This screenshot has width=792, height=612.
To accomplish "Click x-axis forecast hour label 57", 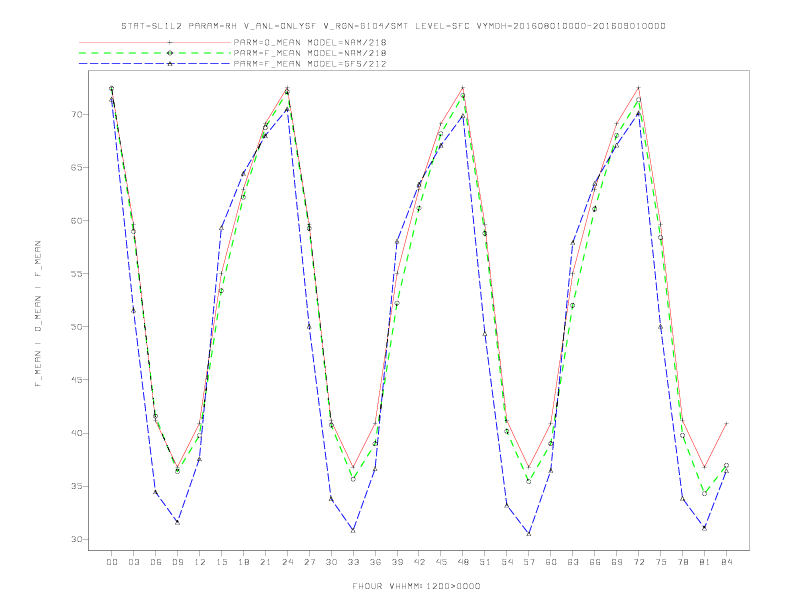I will pyautogui.click(x=529, y=562).
